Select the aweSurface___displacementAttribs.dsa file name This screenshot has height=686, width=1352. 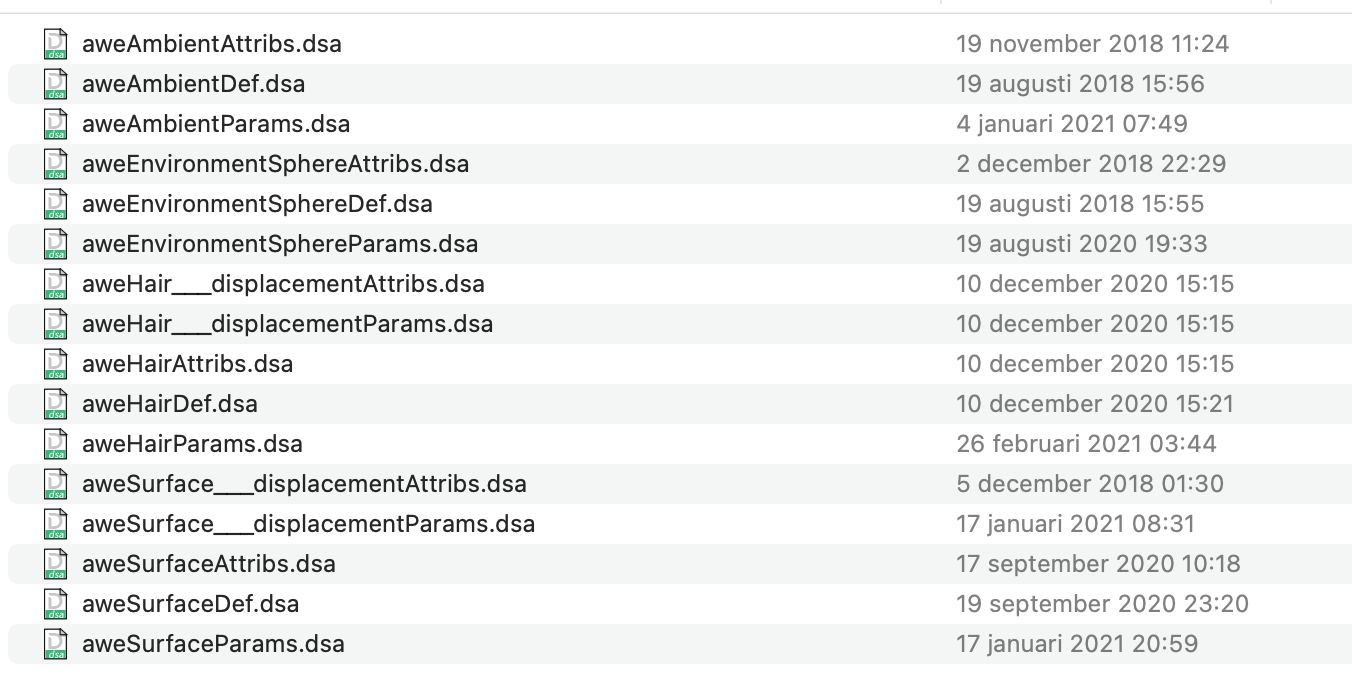click(x=304, y=484)
